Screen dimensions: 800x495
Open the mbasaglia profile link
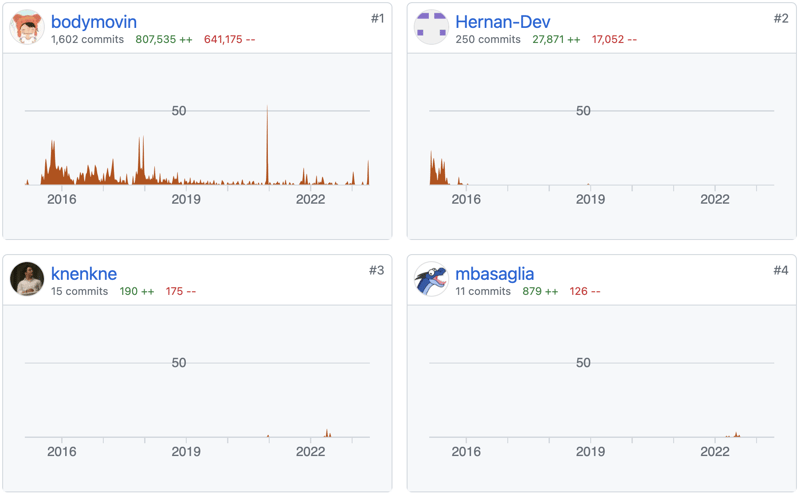494,273
